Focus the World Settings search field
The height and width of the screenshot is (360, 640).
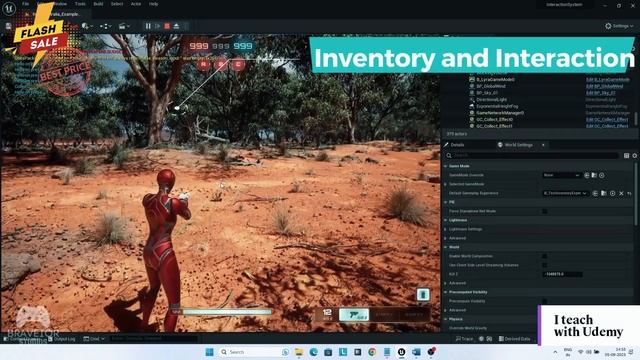tap(533, 156)
